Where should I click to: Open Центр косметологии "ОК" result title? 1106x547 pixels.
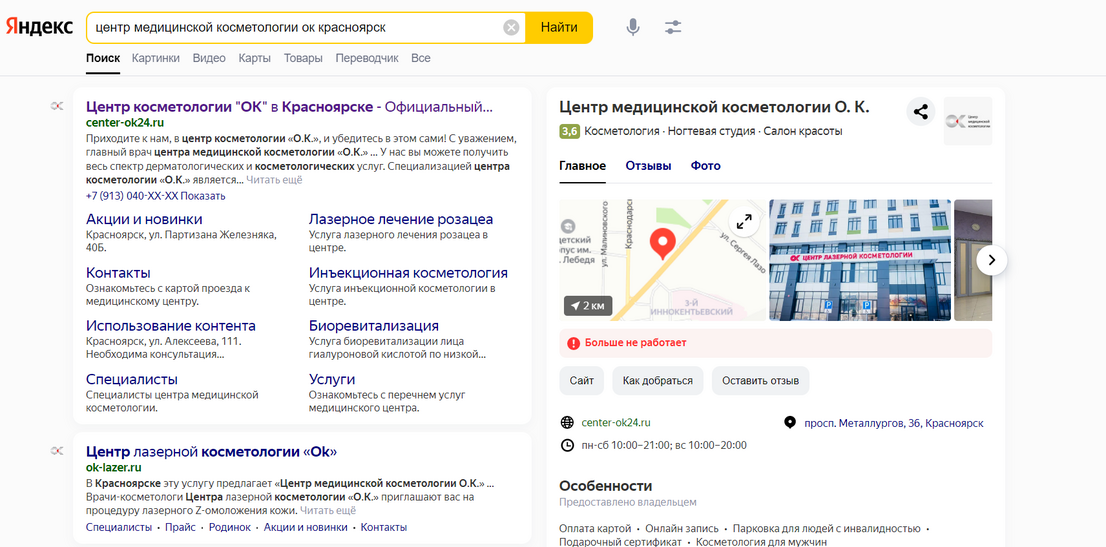point(289,107)
